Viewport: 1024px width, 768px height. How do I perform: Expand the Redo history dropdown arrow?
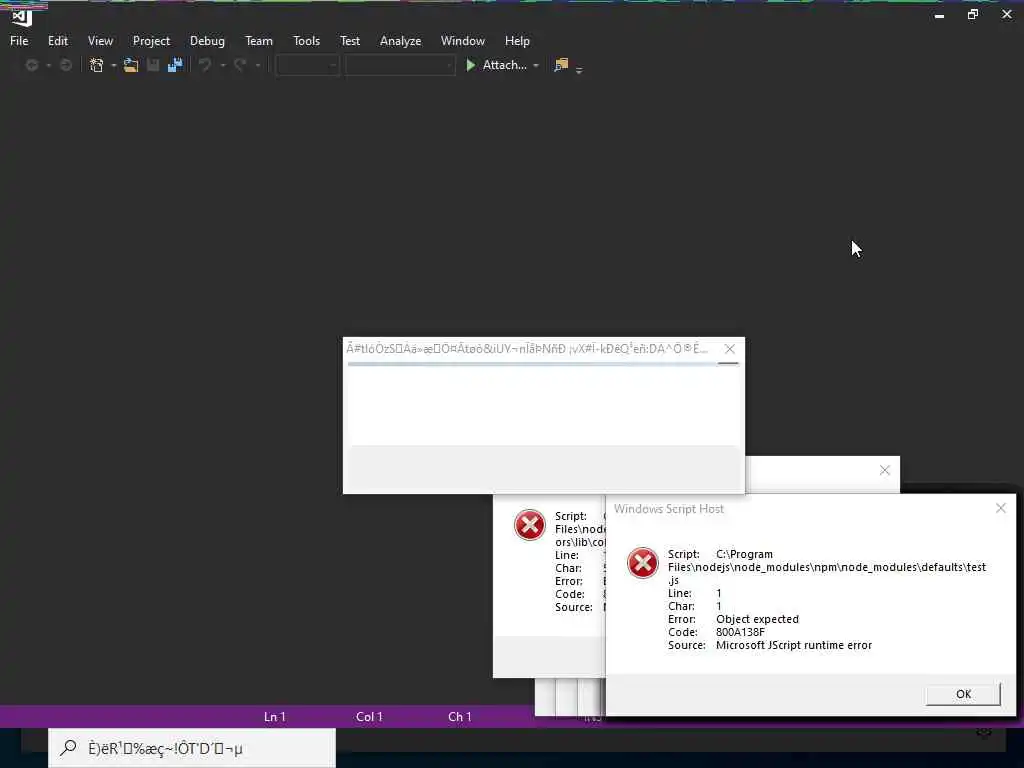[257, 65]
